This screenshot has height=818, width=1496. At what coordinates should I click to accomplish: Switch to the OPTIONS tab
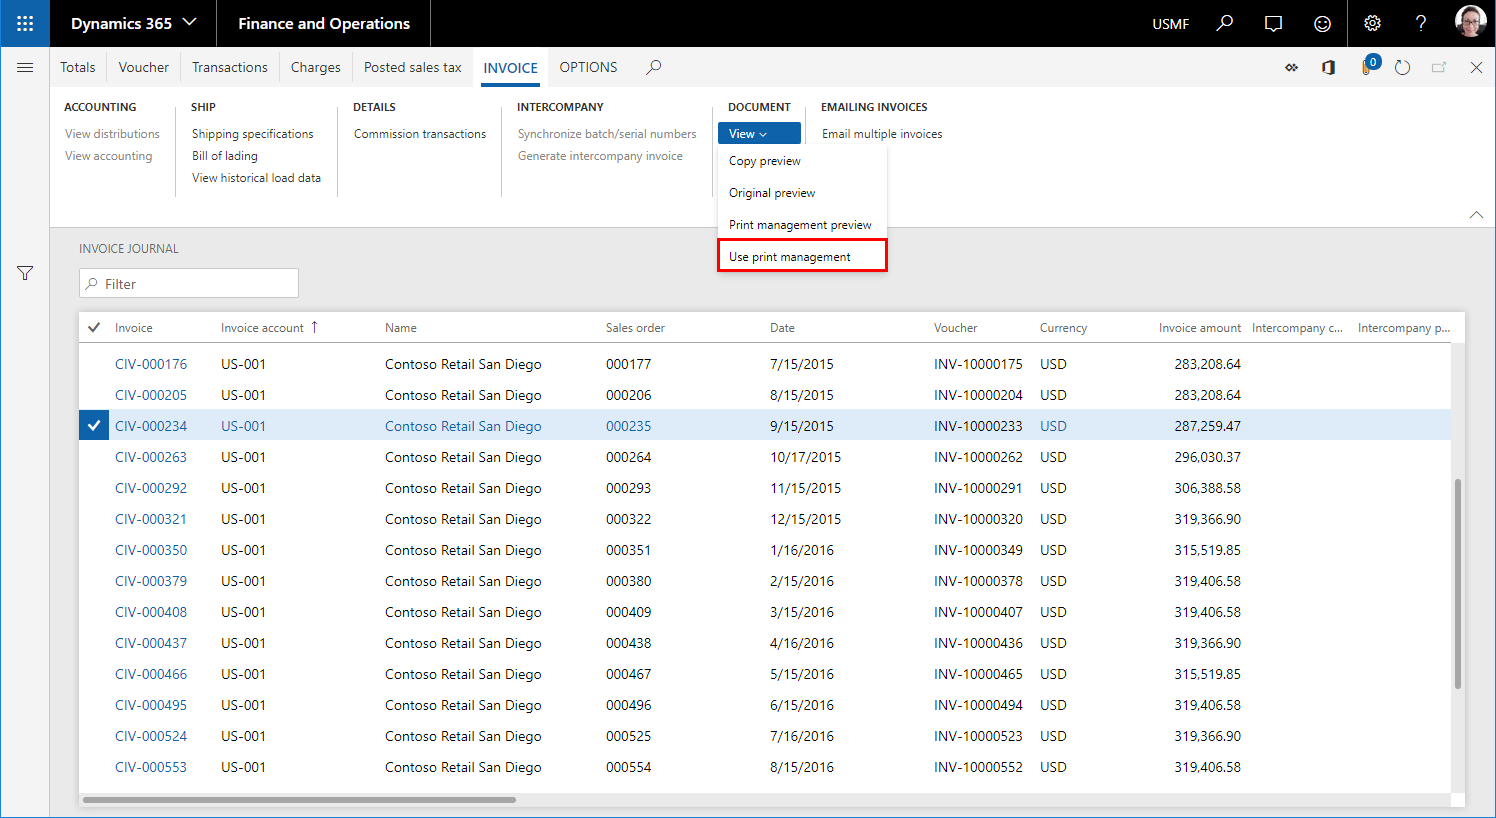point(588,67)
